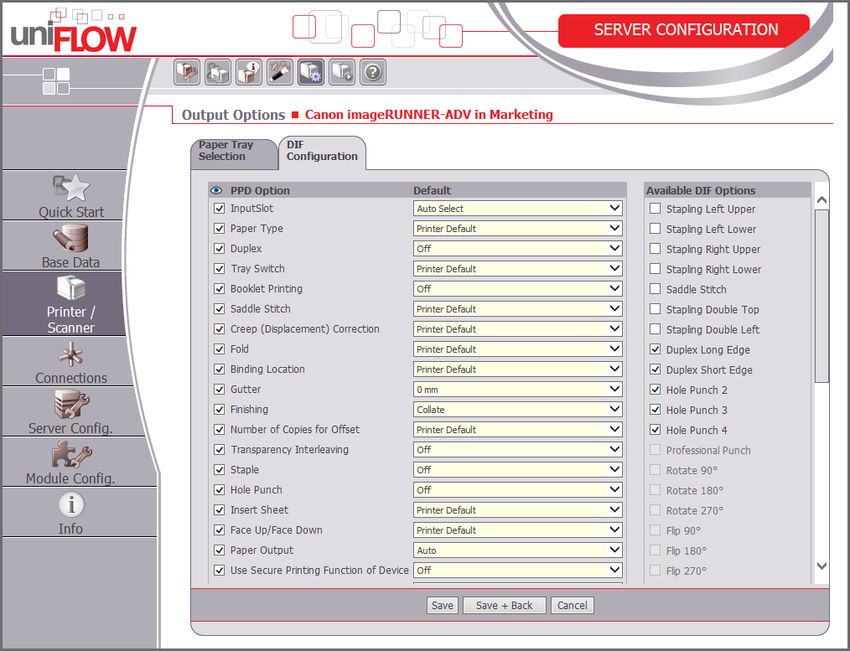Expand the Finishing Collate dropdown
Screen dimensions: 850x651
[x=518, y=410]
